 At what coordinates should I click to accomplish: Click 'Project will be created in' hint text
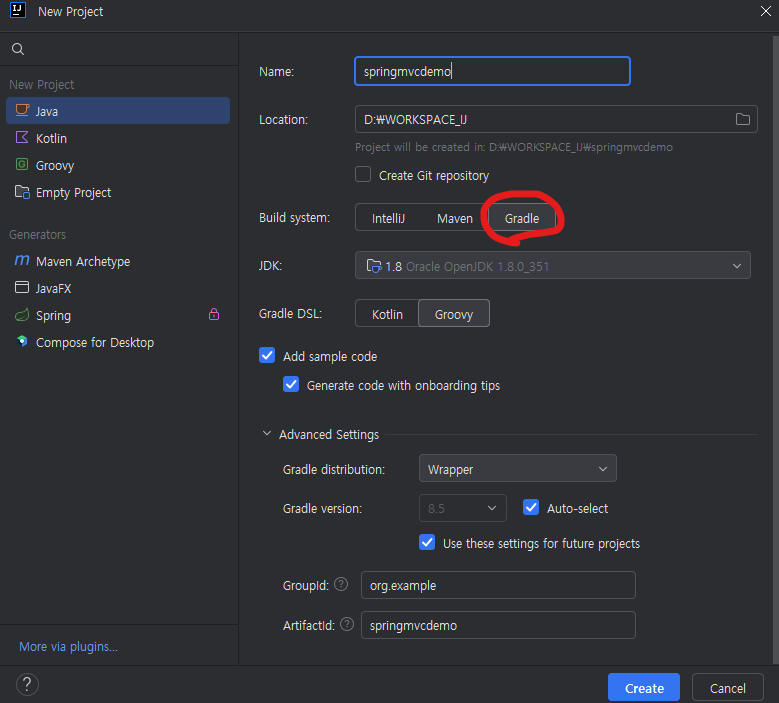(x=514, y=147)
